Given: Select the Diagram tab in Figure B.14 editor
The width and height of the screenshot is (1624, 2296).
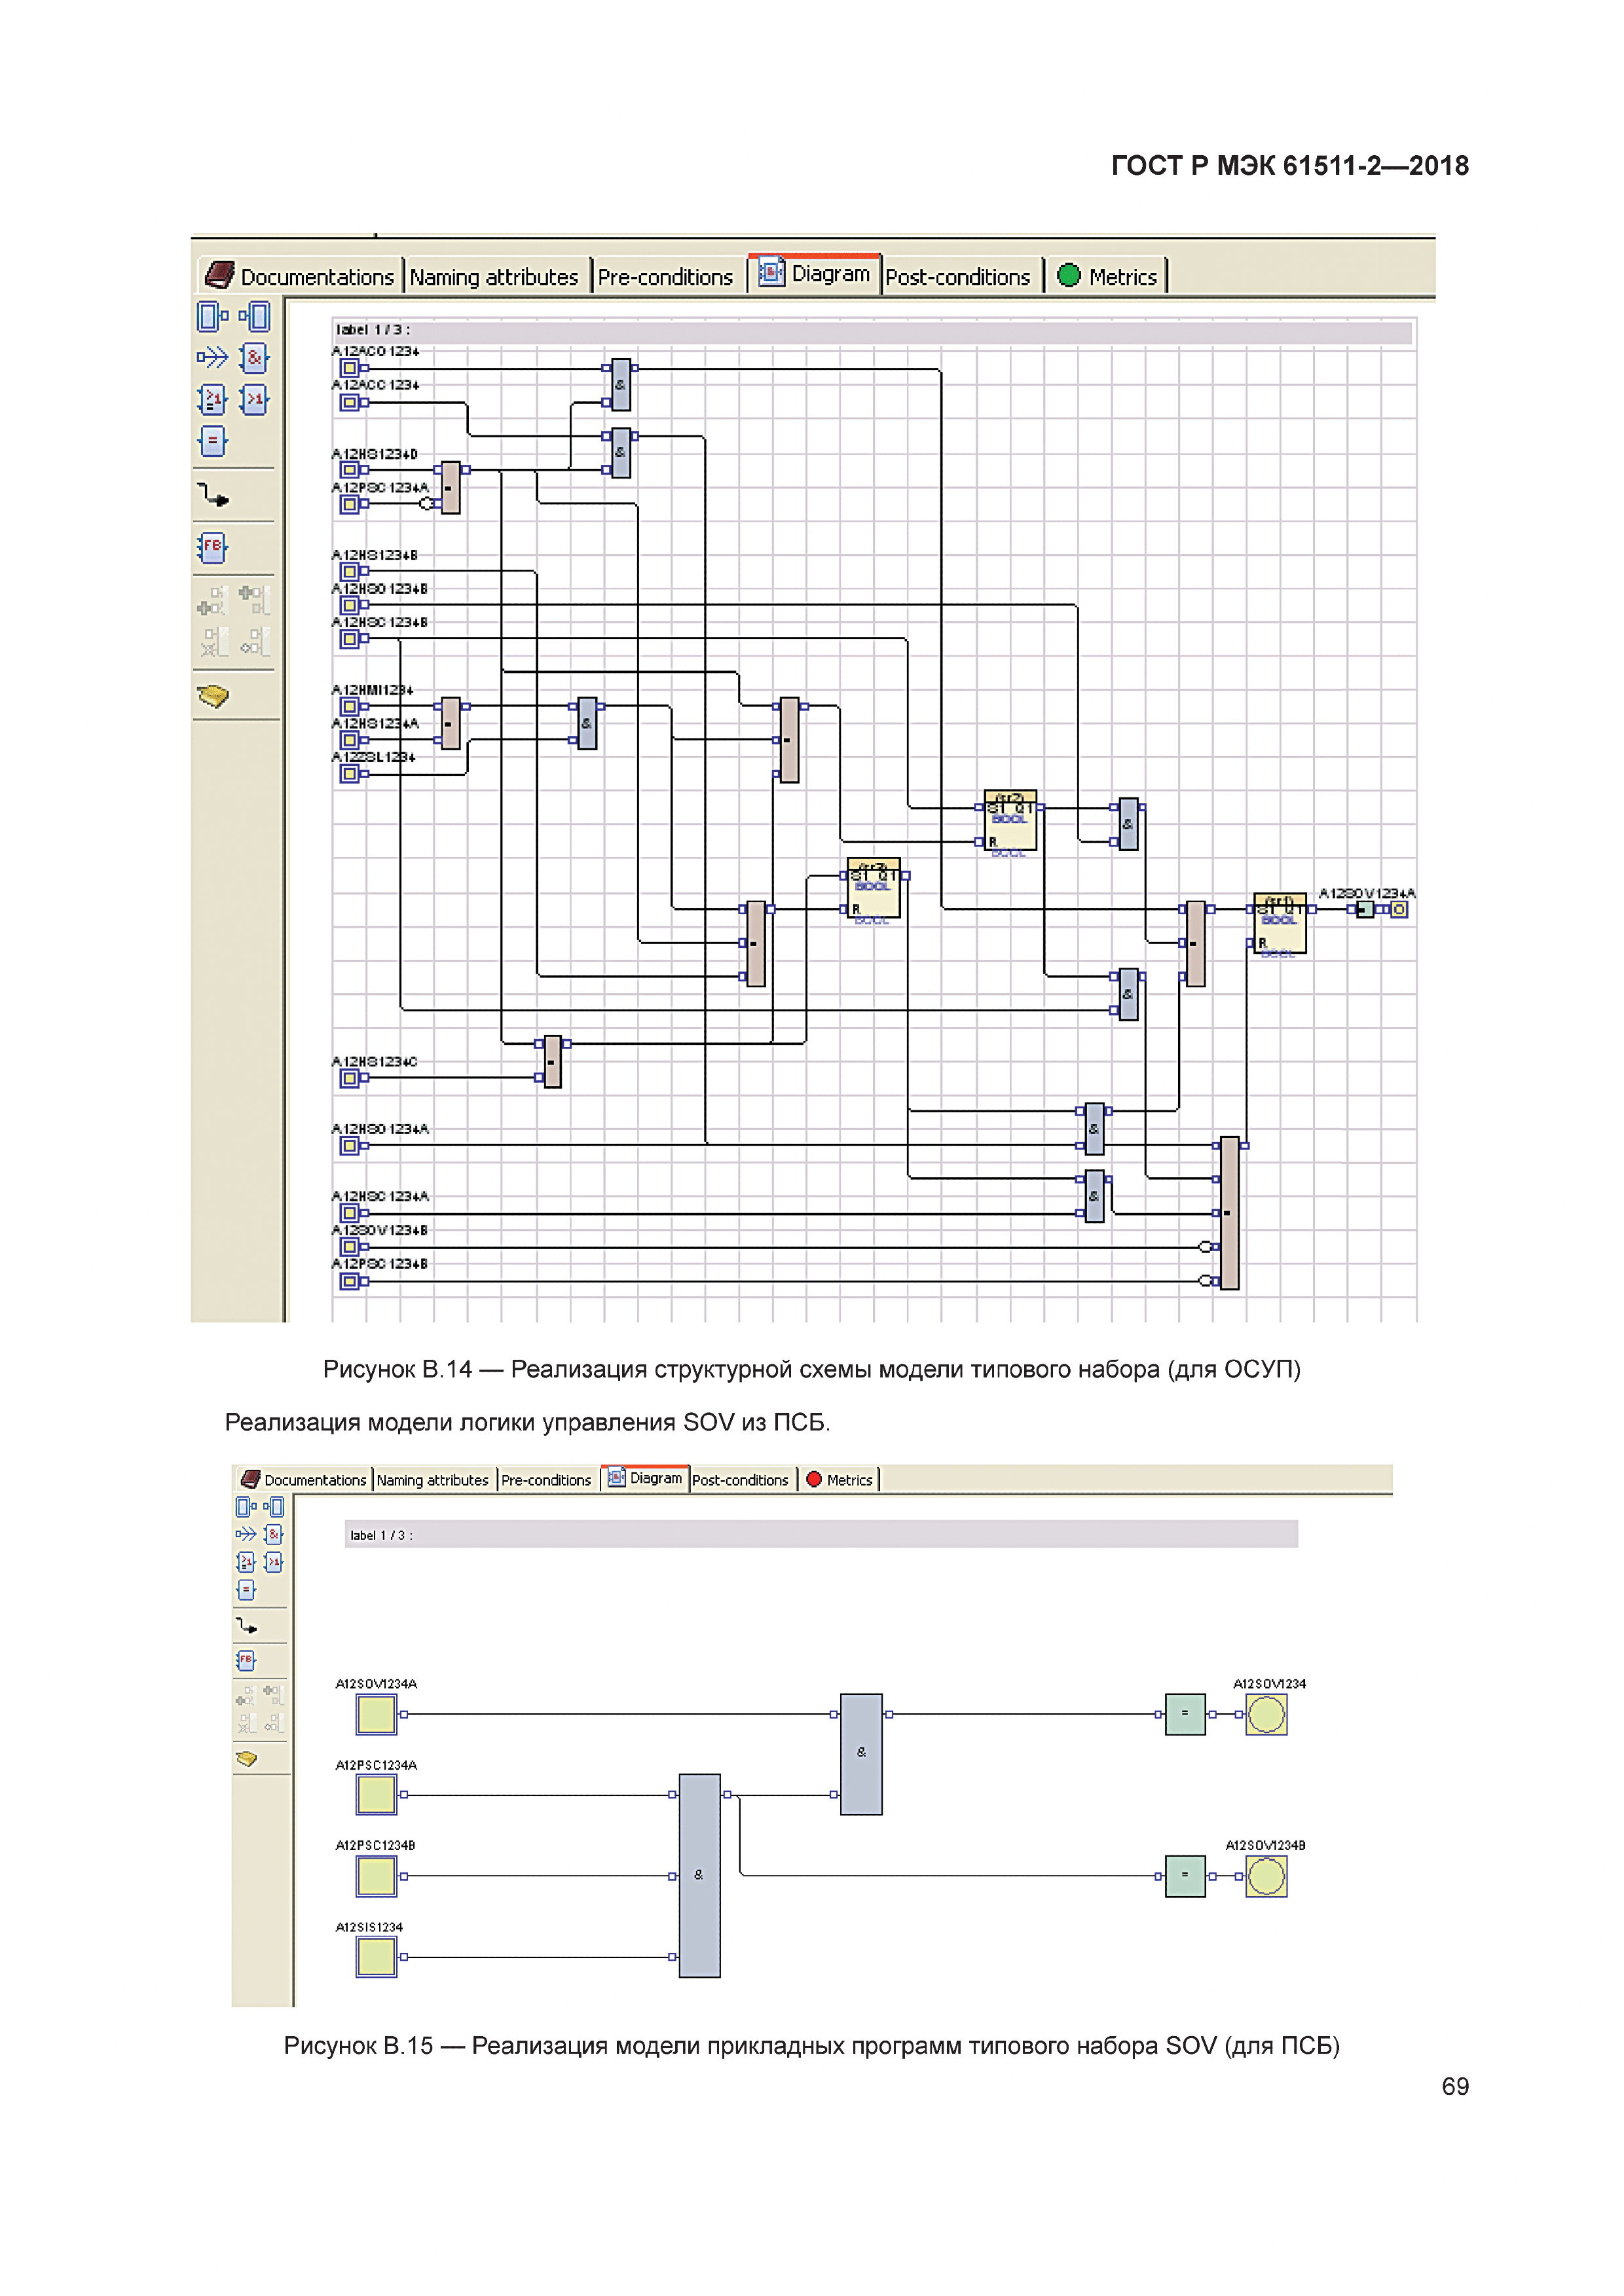Looking at the screenshot, I should 814,273.
